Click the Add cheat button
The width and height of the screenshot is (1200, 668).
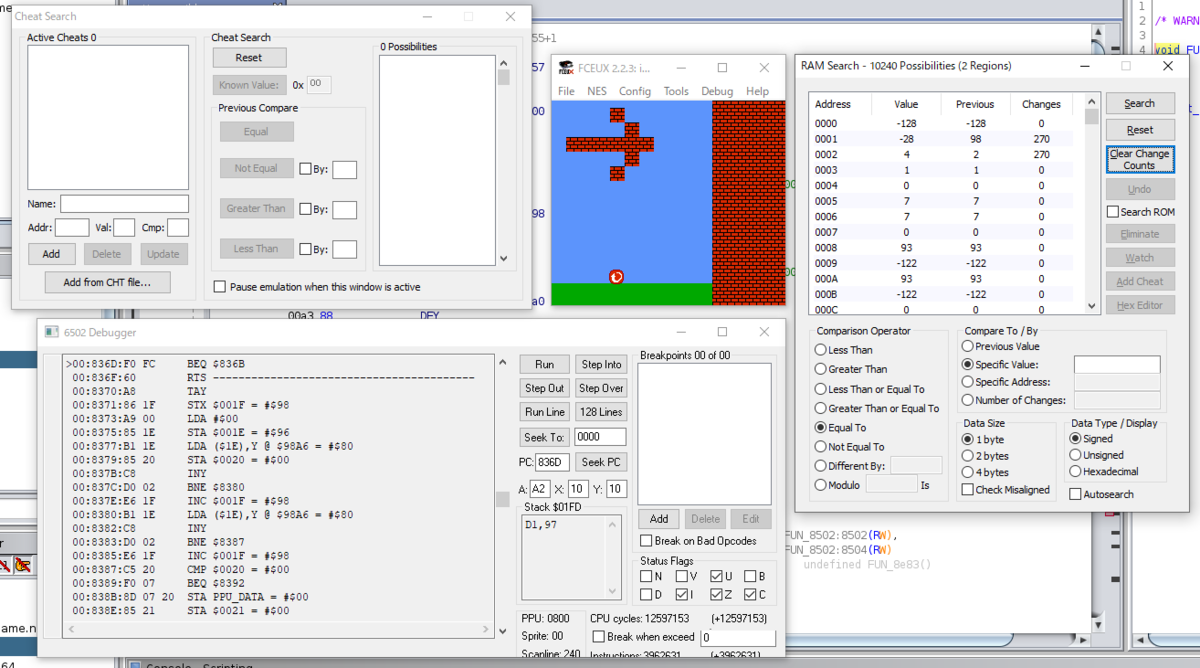tap(52, 254)
